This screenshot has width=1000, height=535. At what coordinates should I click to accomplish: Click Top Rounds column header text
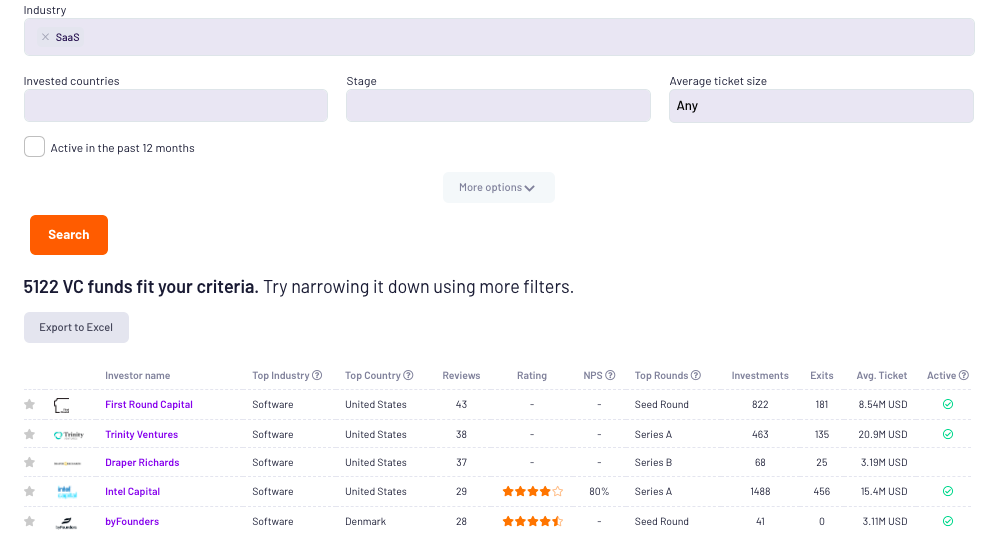pyautogui.click(x=661, y=376)
